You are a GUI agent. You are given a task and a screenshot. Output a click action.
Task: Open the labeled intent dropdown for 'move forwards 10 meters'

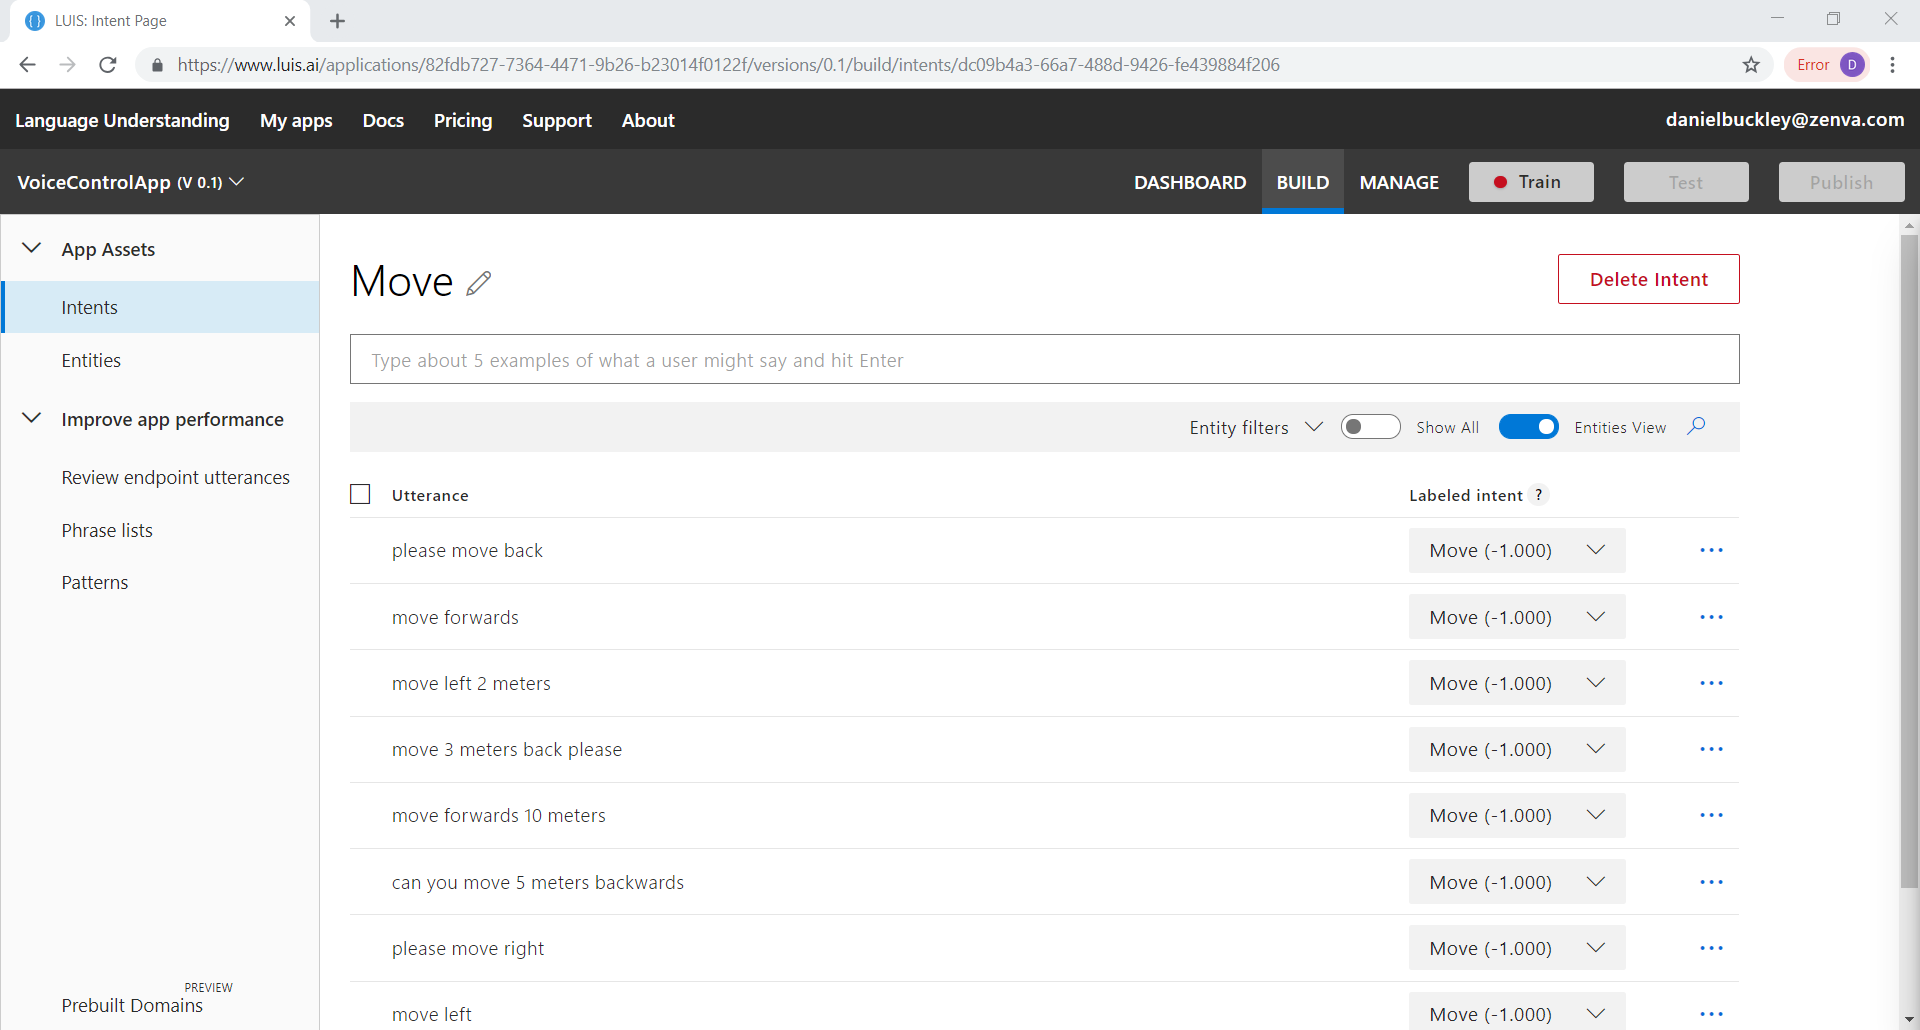pos(1517,815)
